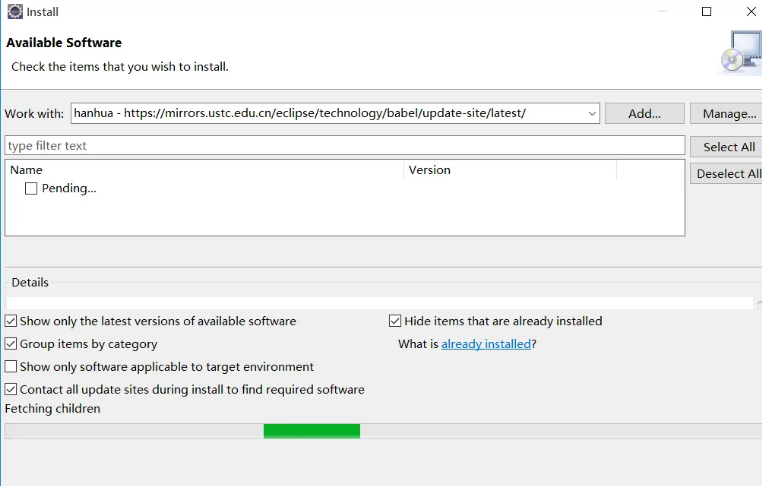Uncheck Contact all update sites during install
Screen dimensions: 762x486
[x=11, y=389]
